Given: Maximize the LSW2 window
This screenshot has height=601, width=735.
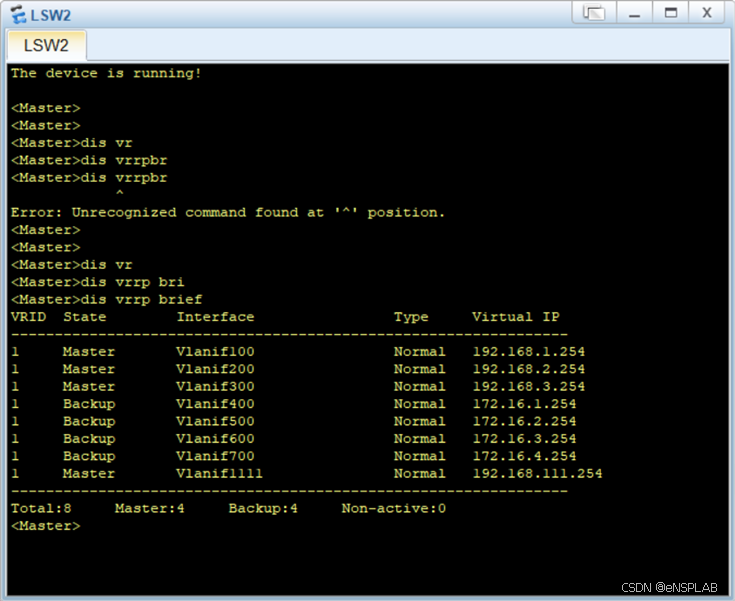Looking at the screenshot, I should click(x=671, y=12).
